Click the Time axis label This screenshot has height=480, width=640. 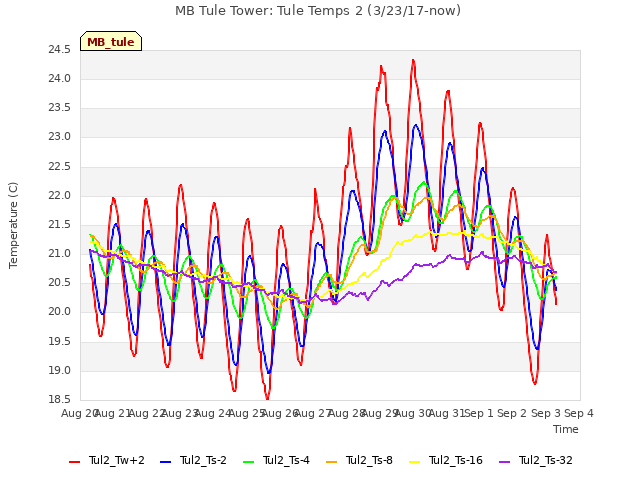(x=566, y=429)
